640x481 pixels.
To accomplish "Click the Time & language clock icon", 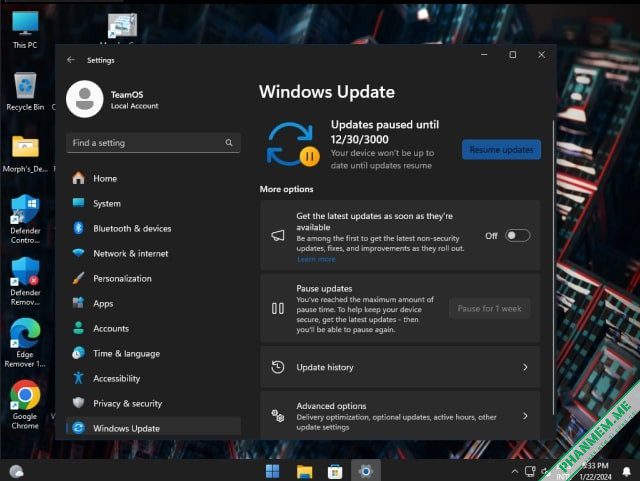I will coord(78,353).
